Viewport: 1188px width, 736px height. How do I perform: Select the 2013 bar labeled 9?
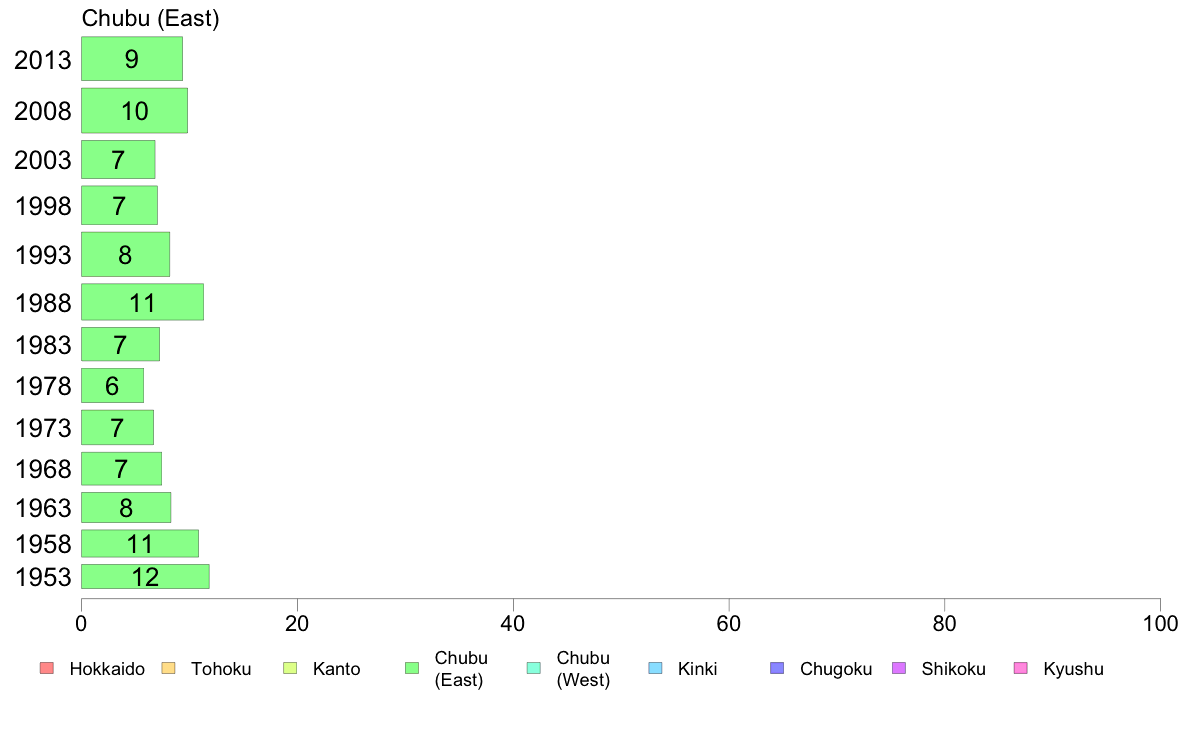[132, 58]
